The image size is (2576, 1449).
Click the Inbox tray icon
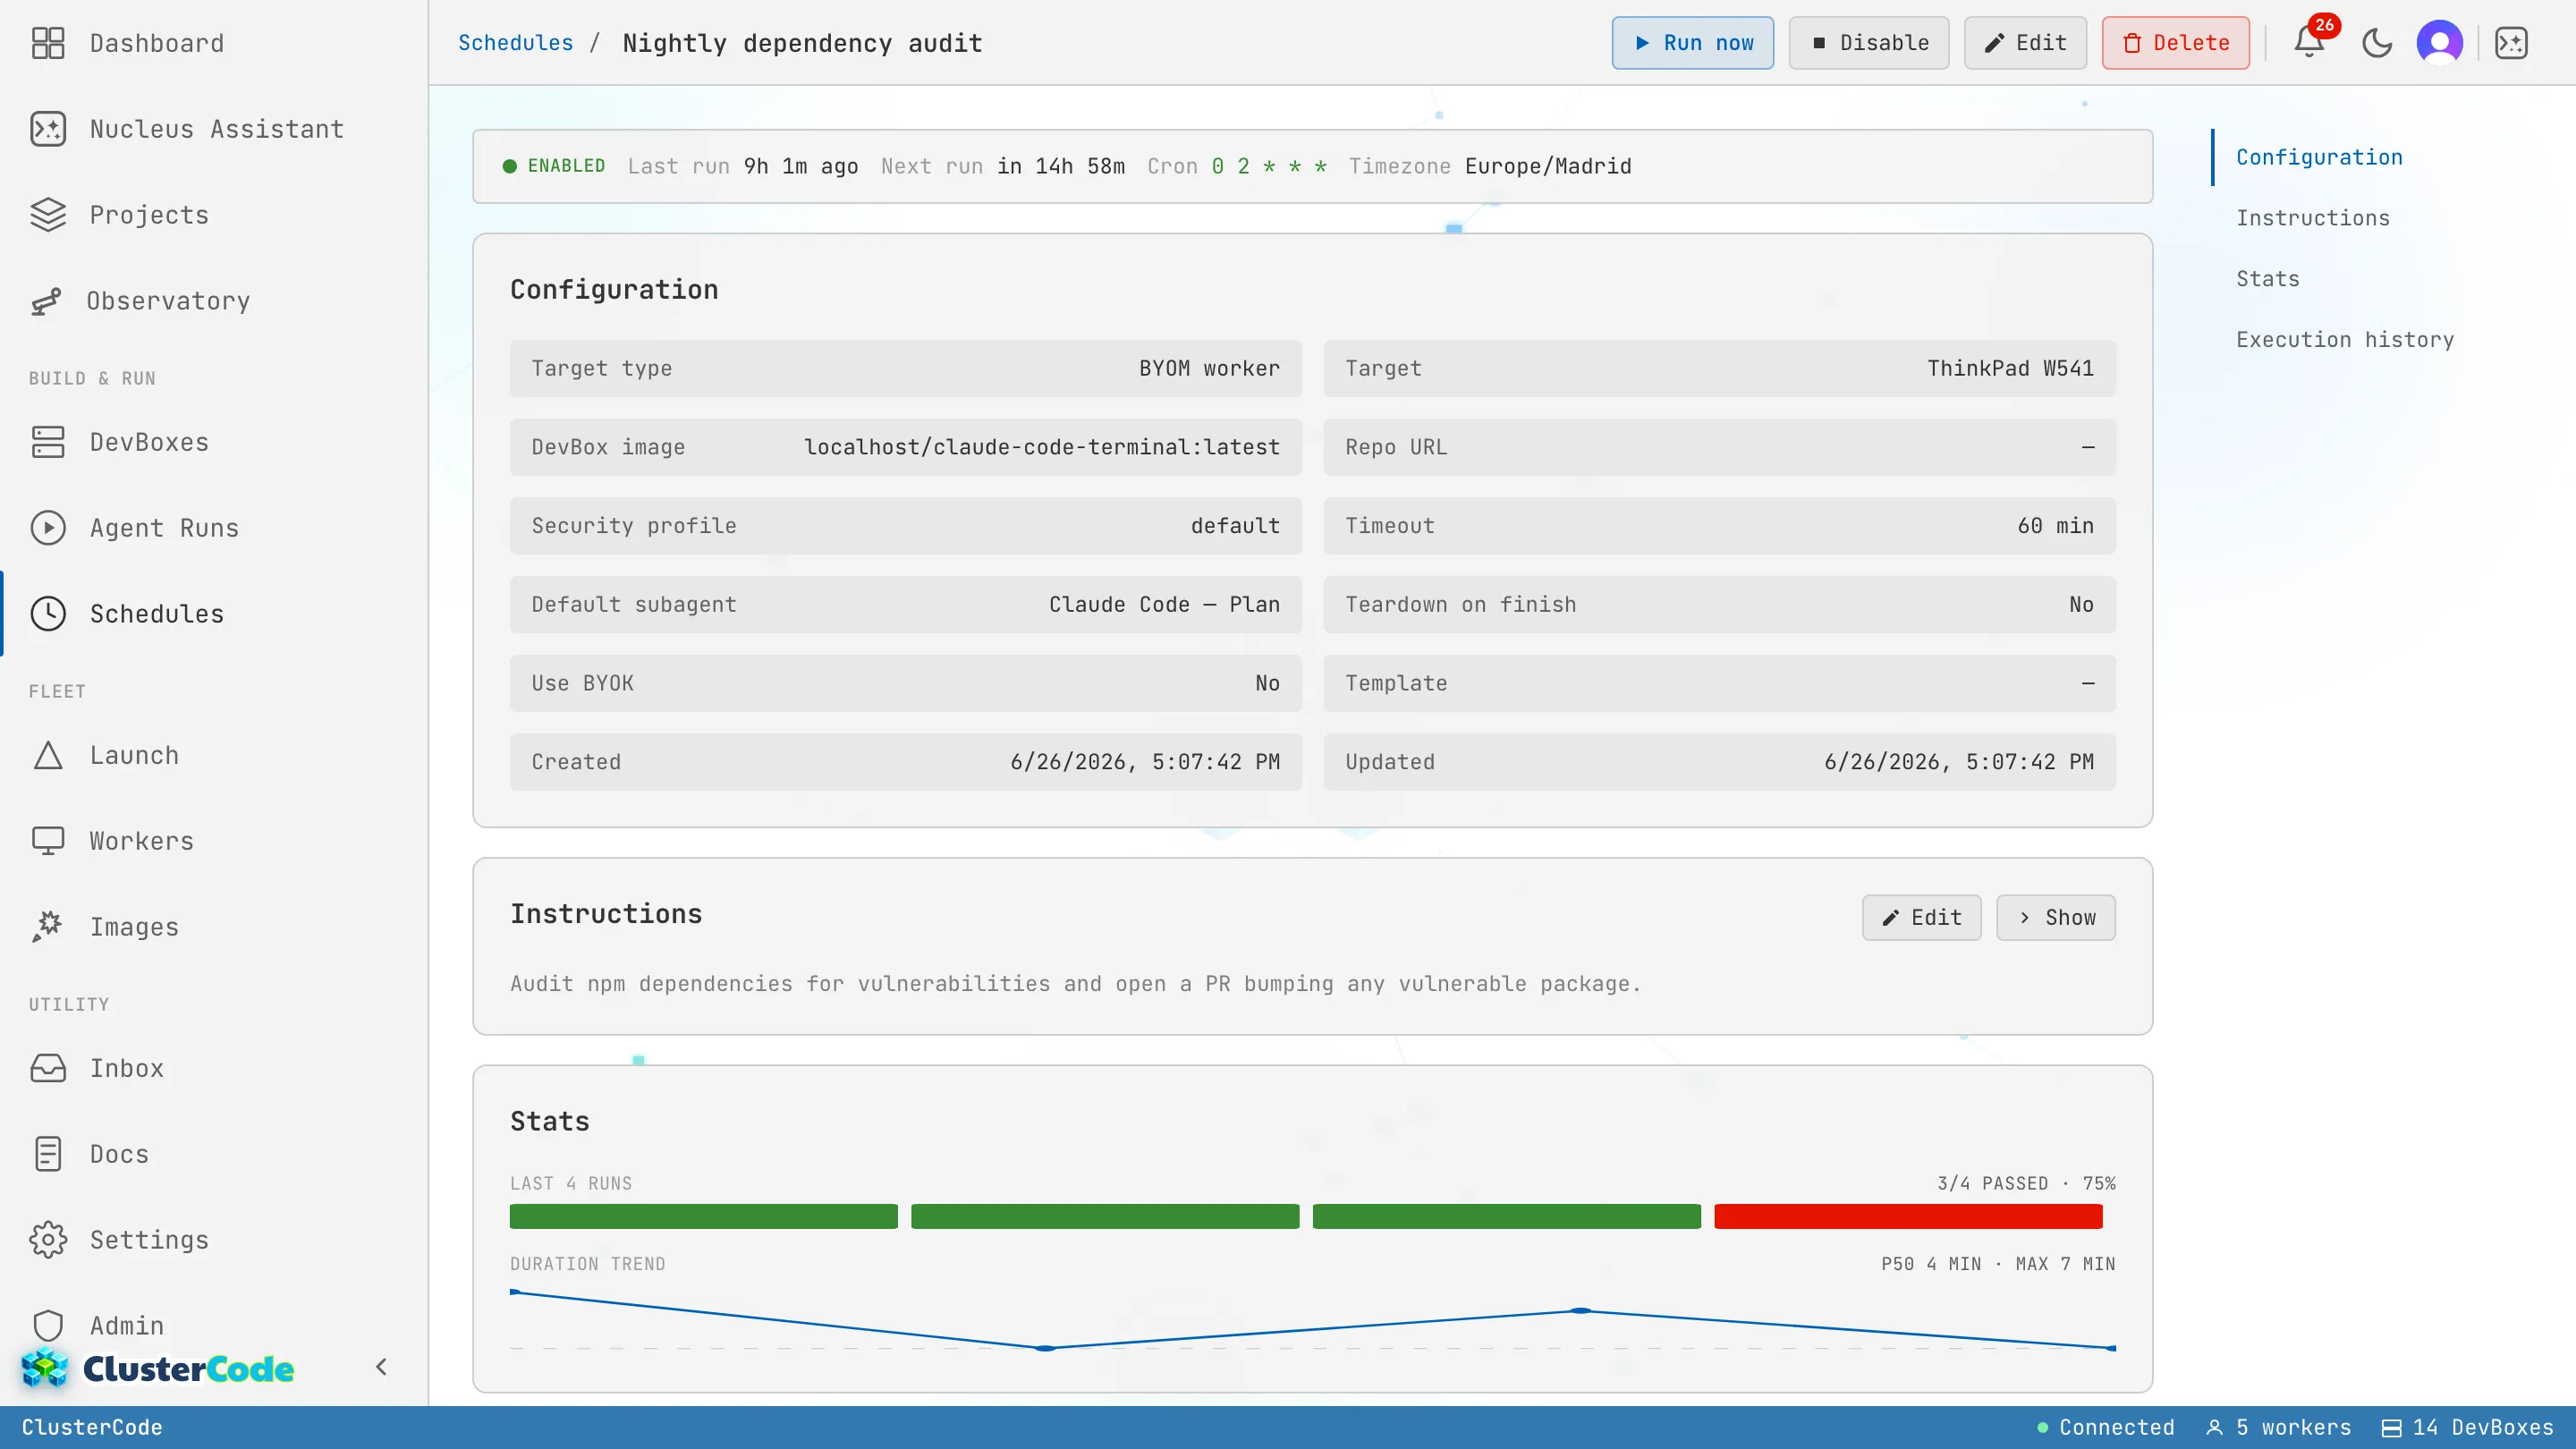[x=48, y=1068]
